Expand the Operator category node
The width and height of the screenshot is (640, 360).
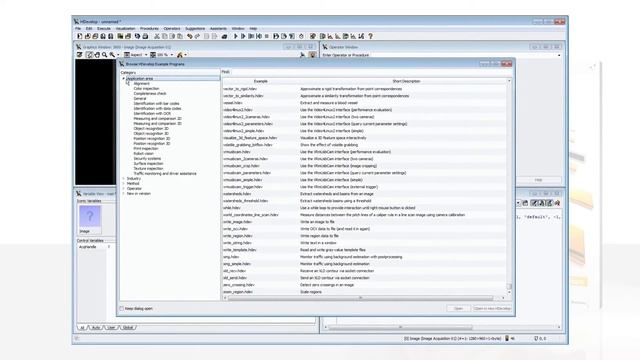click(124, 189)
